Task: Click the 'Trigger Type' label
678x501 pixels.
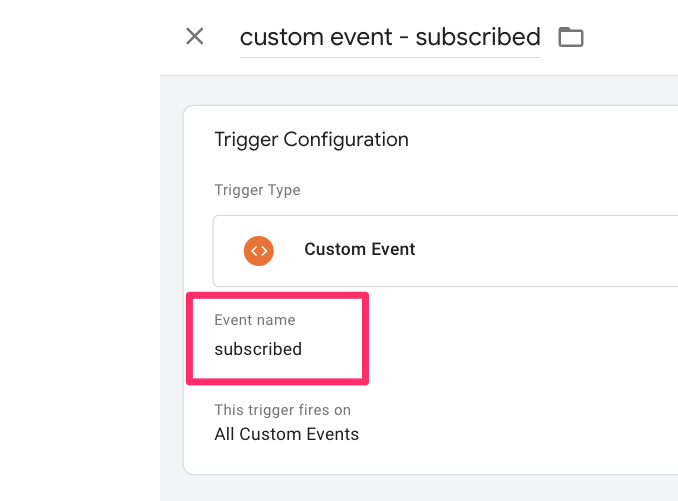Action: [257, 190]
